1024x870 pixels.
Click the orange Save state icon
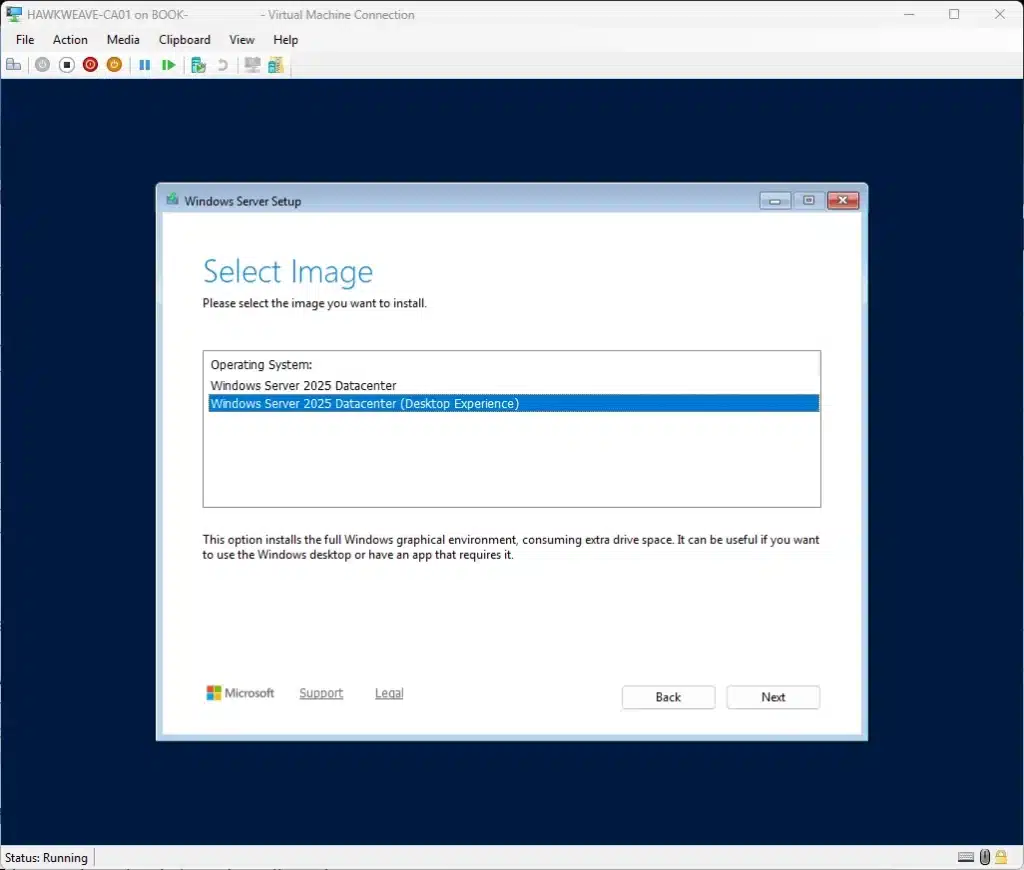click(x=114, y=65)
